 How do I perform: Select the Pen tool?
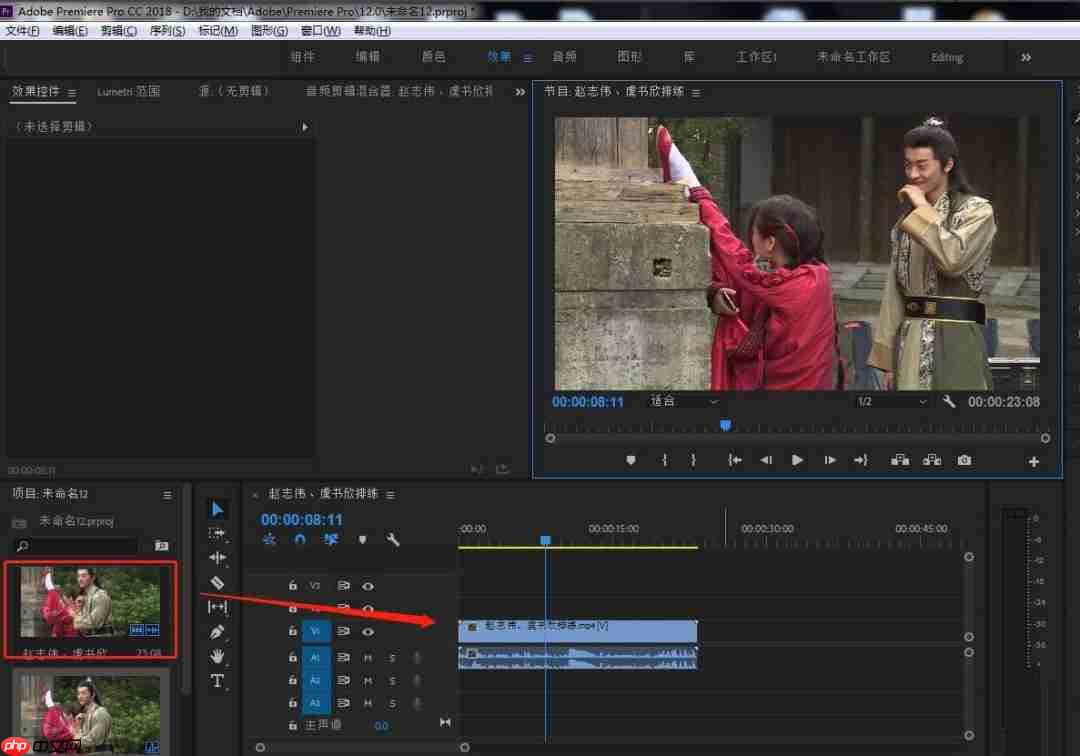pyautogui.click(x=218, y=631)
